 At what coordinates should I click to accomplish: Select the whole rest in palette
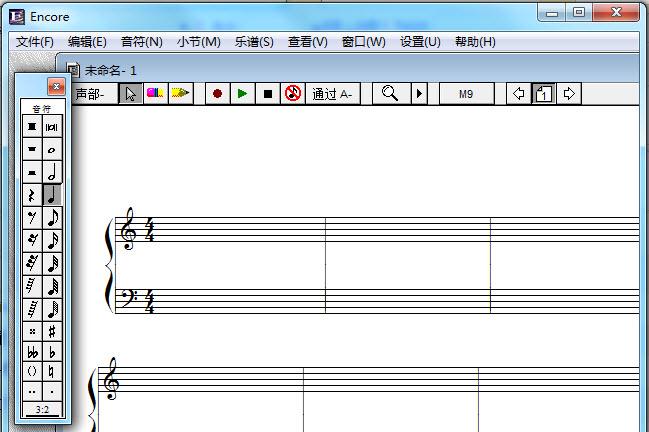point(32,149)
